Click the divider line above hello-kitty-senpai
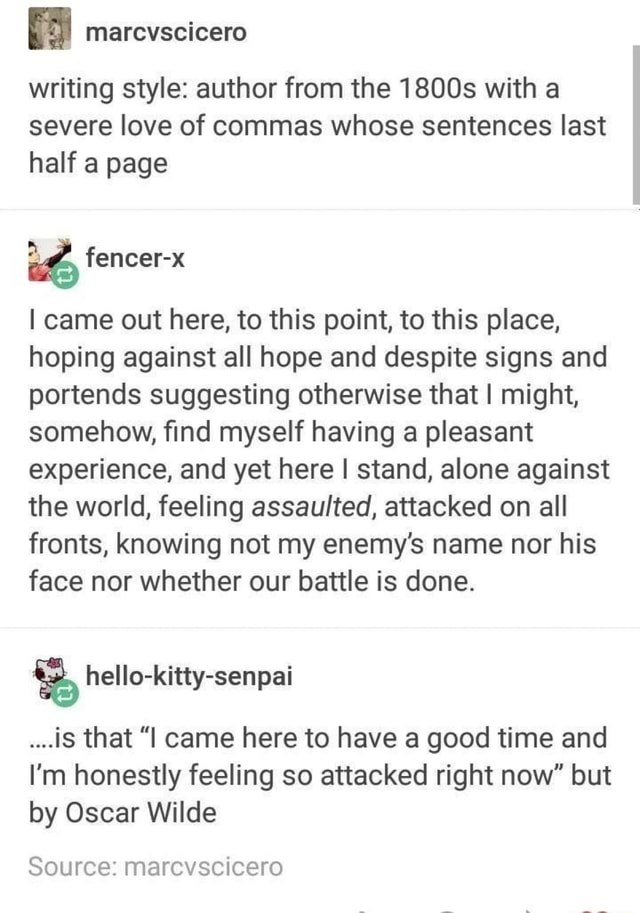This screenshot has width=640, height=913. pyautogui.click(x=320, y=628)
